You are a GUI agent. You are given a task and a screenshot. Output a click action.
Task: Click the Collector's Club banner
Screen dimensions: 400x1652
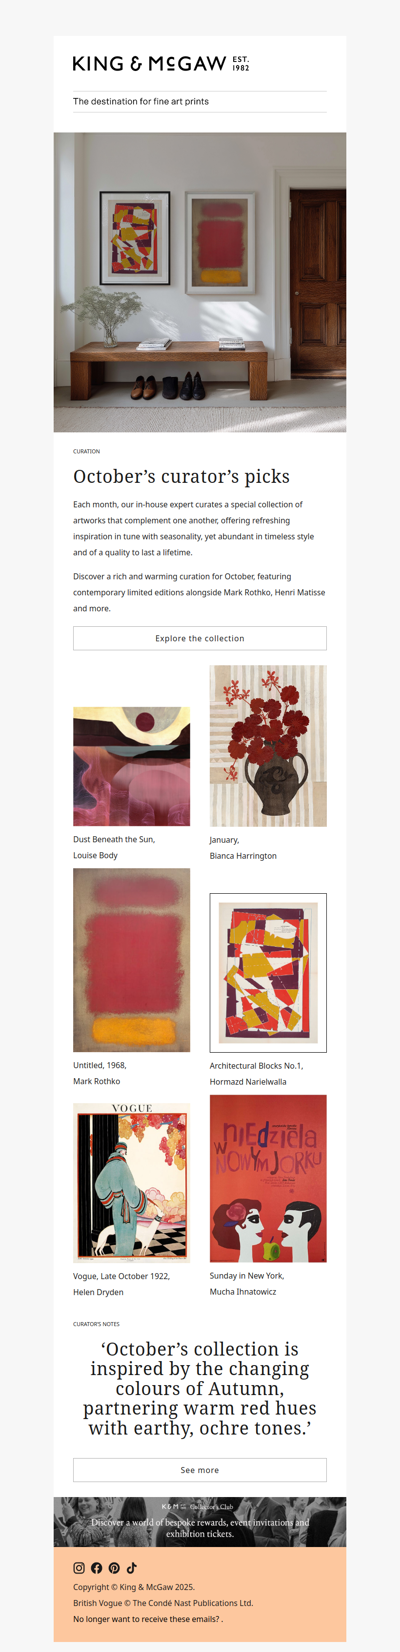[x=200, y=1522]
